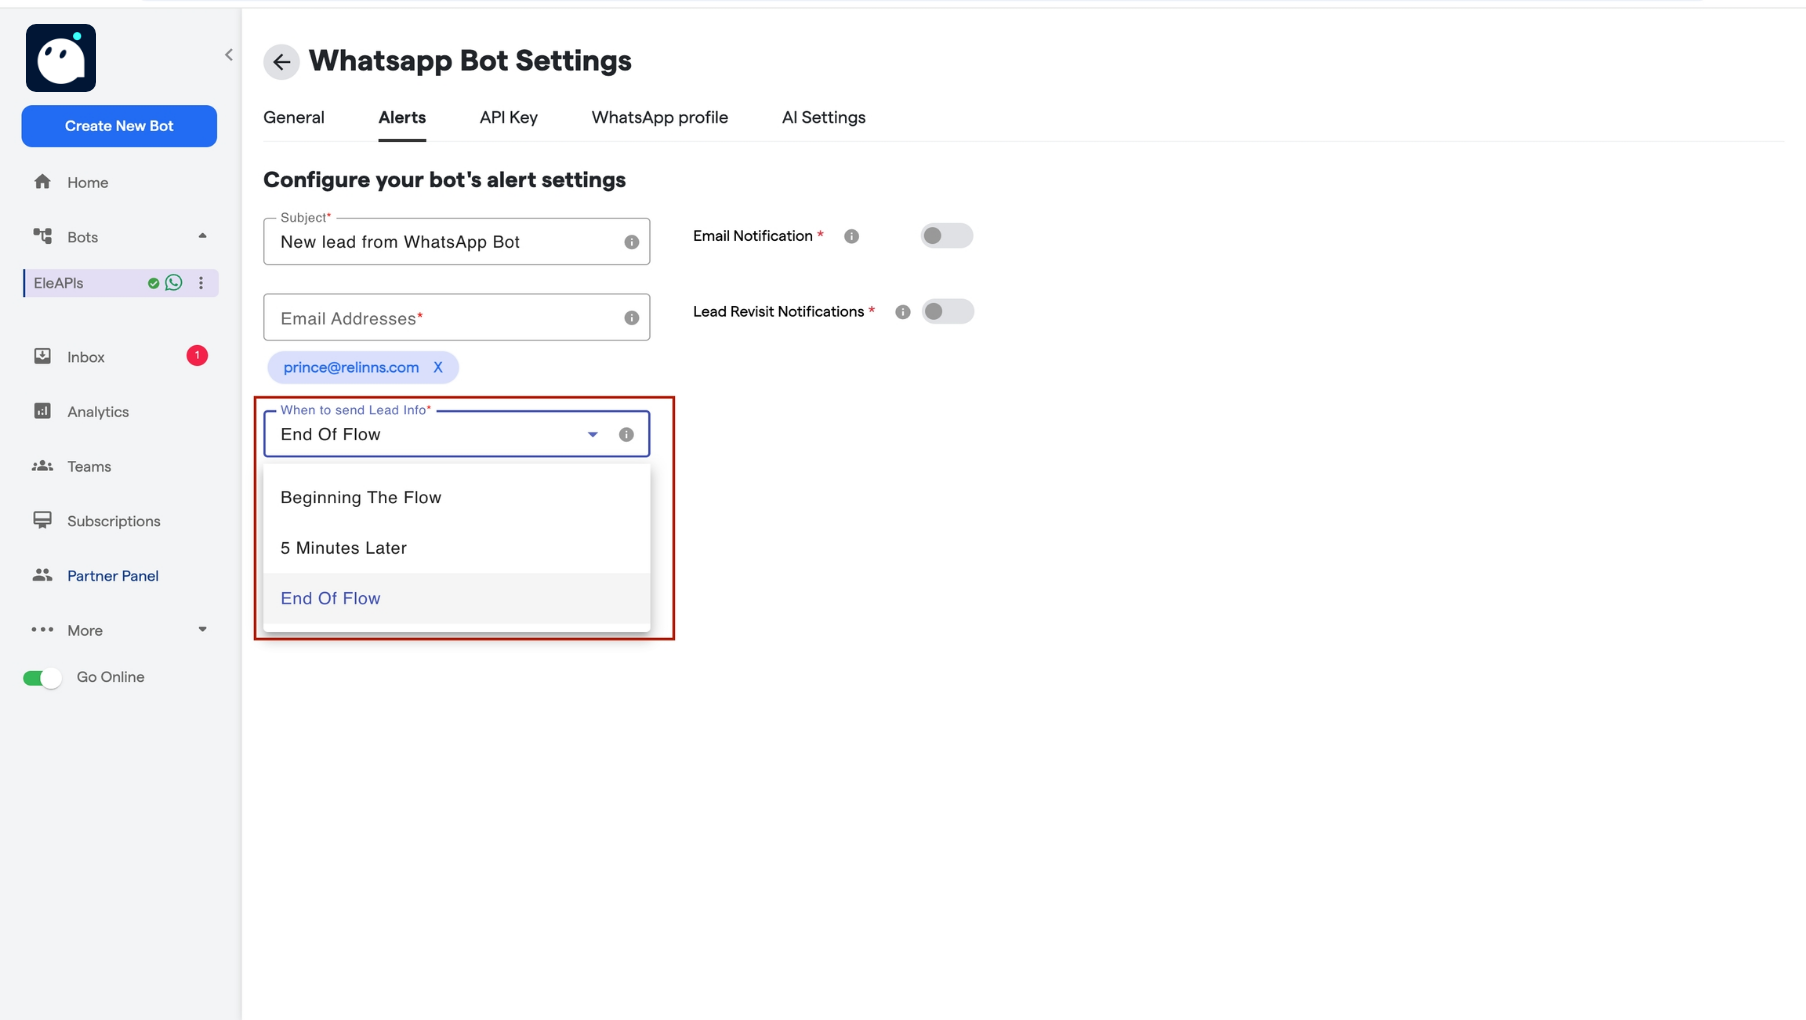
Task: Click the green verified check on EleAPIs
Action: coord(153,283)
